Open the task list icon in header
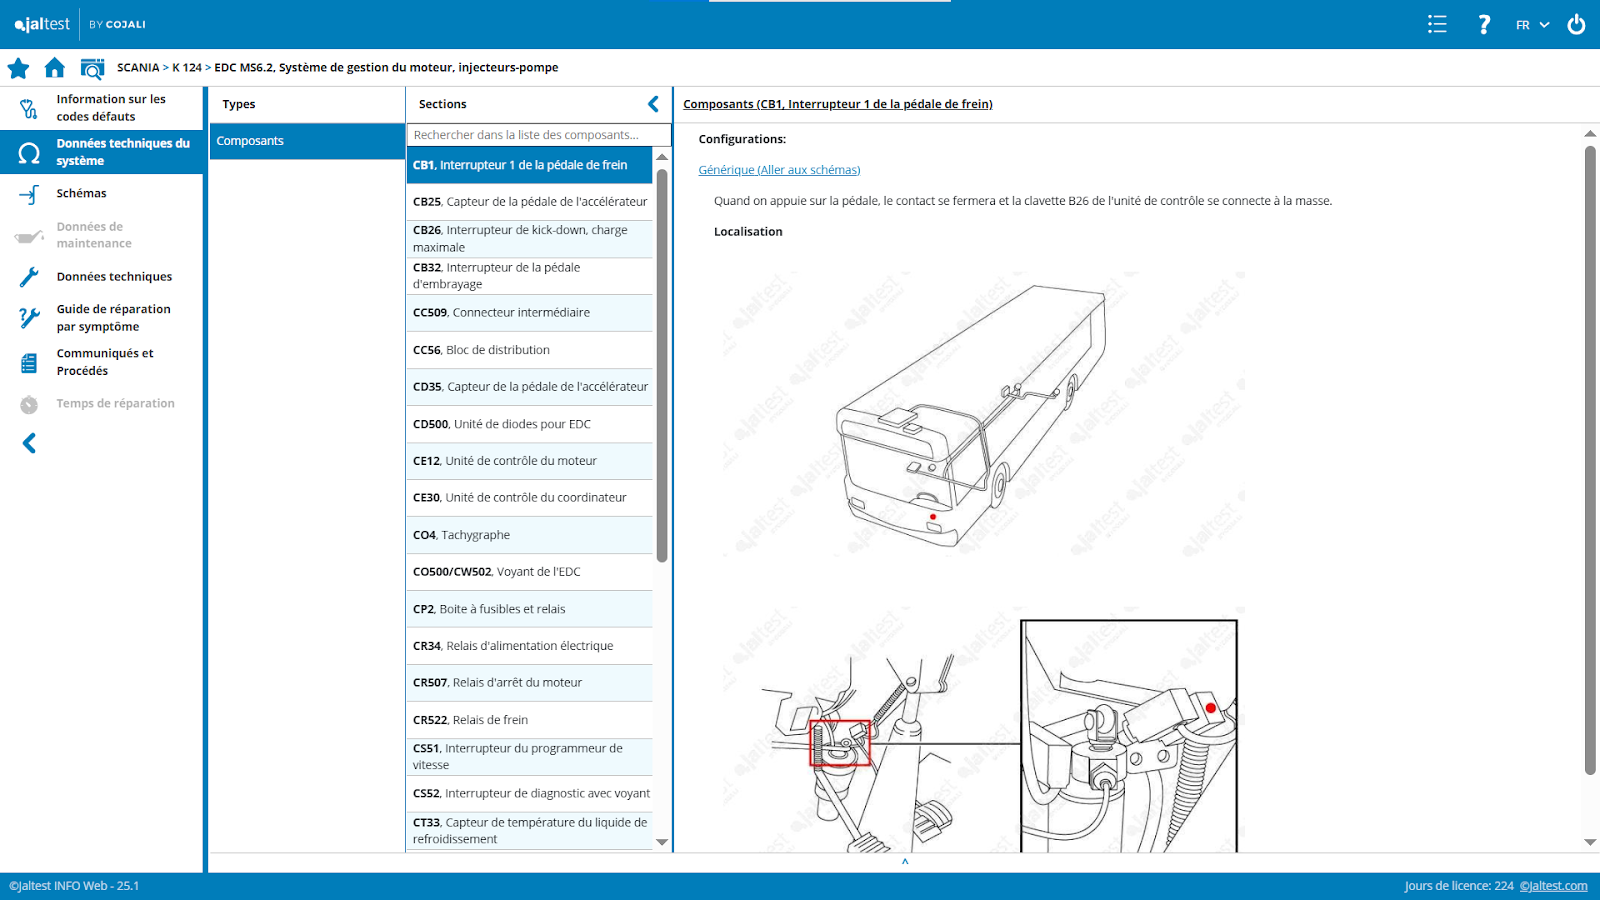 (1437, 24)
